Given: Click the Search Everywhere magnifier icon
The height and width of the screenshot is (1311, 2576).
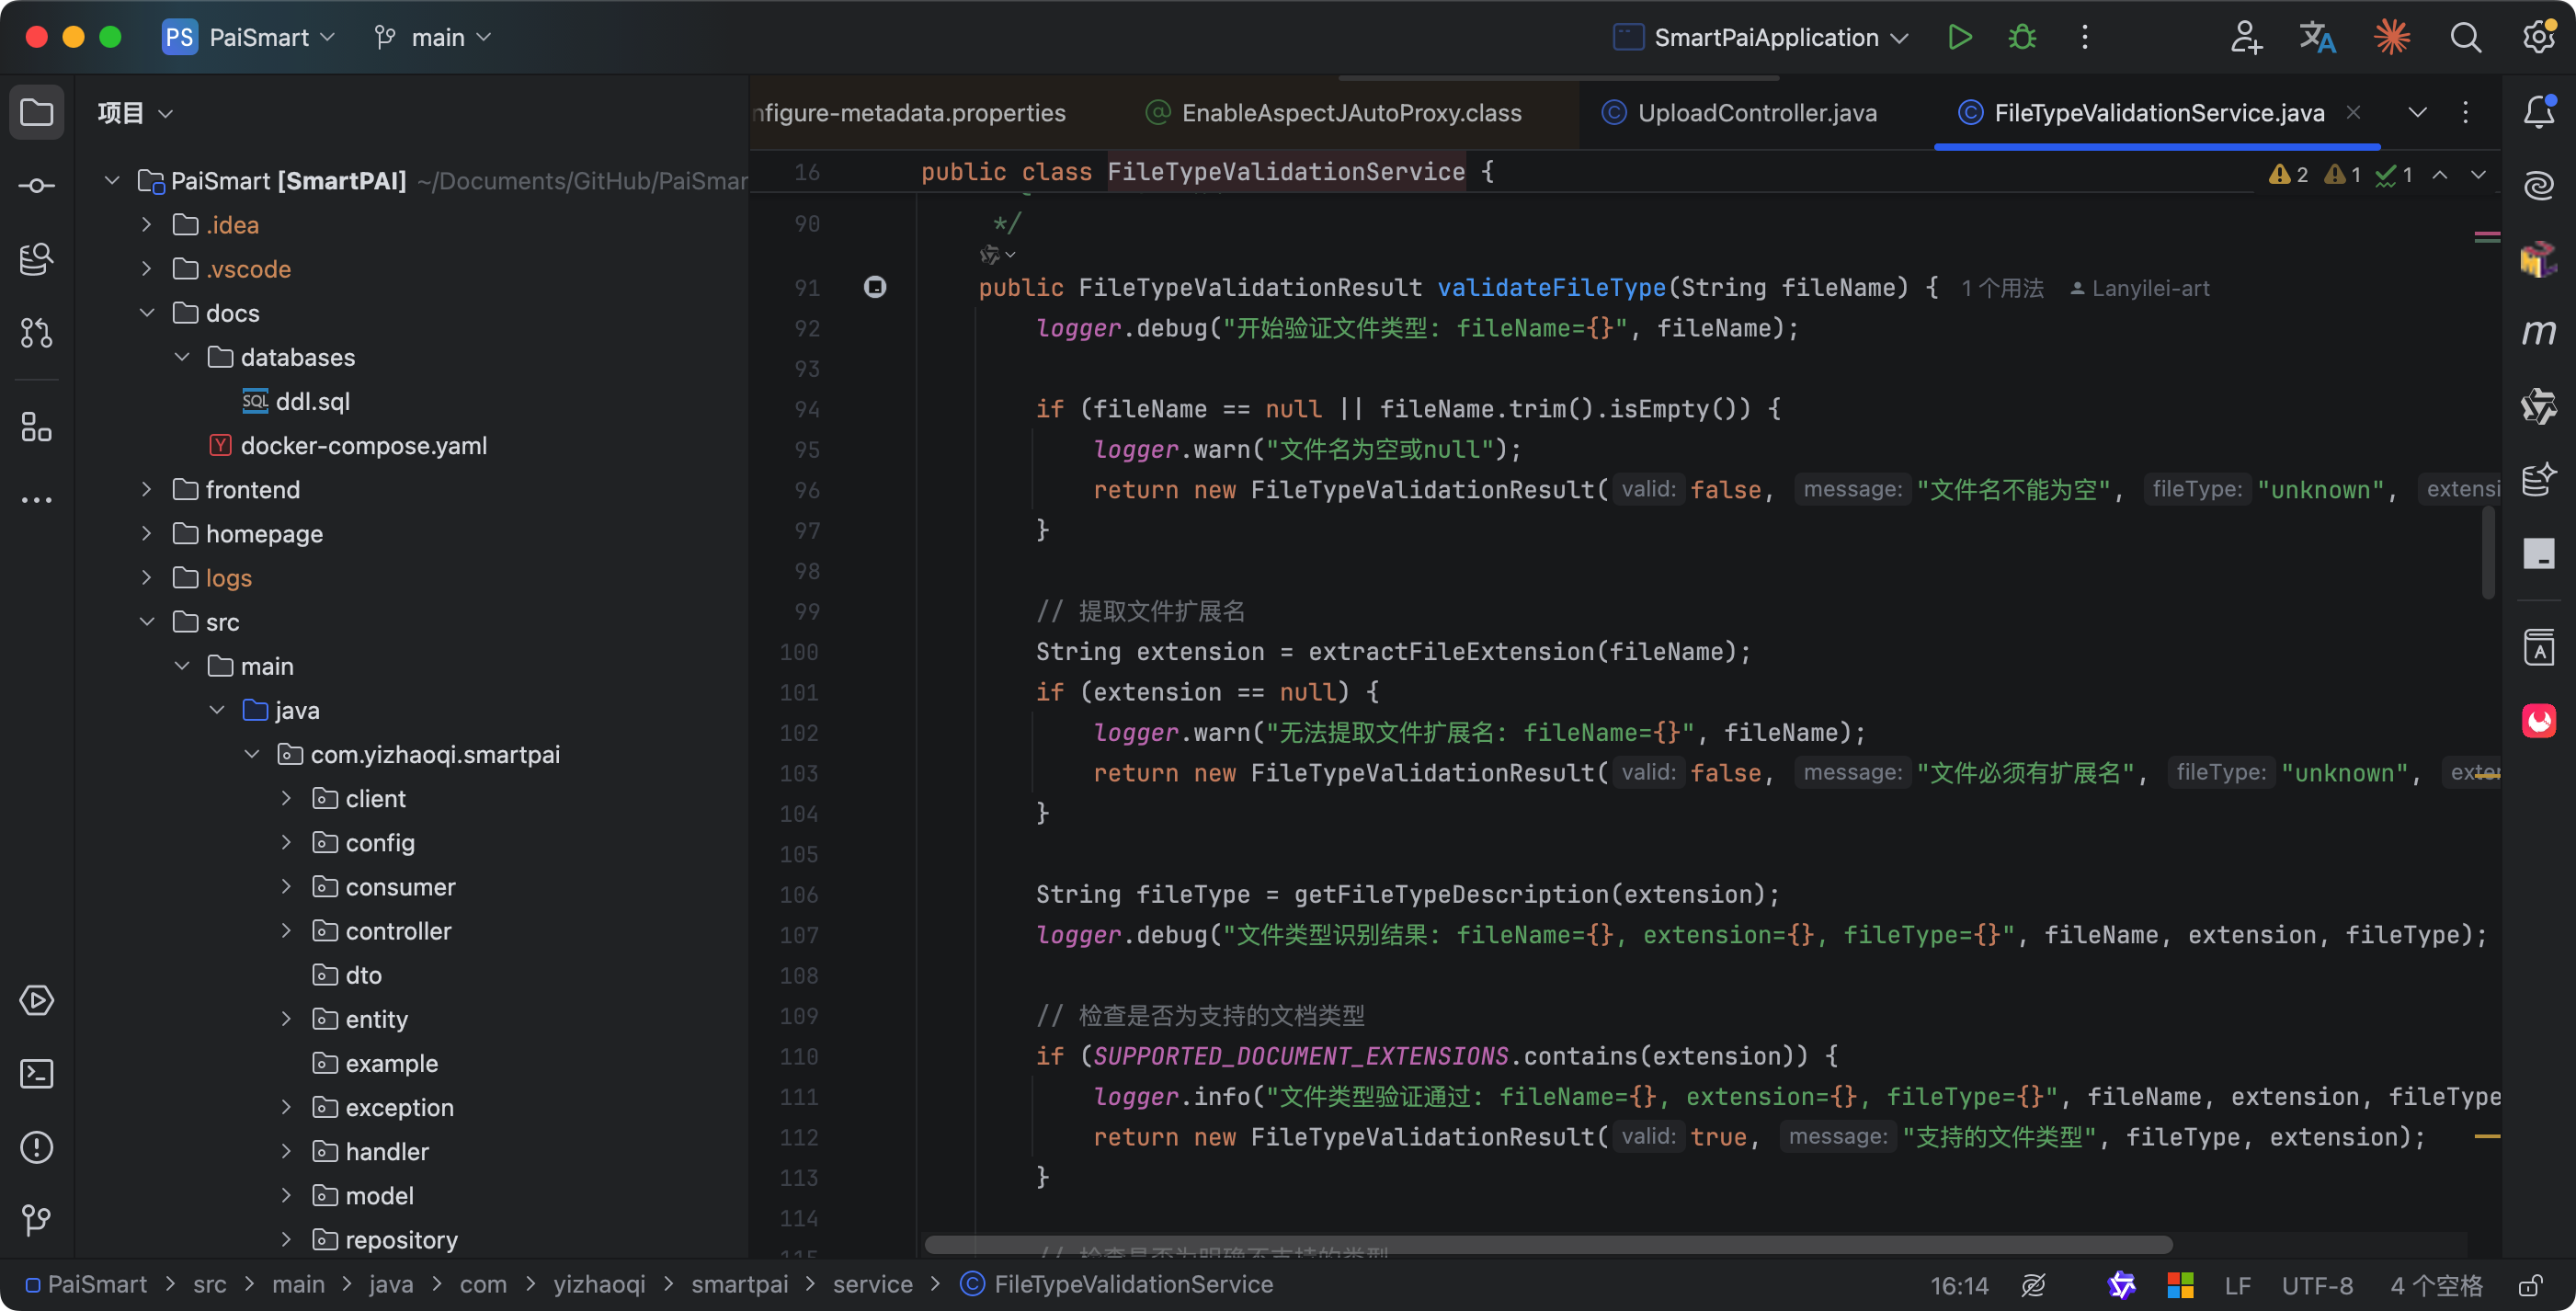Looking at the screenshot, I should click(2465, 38).
